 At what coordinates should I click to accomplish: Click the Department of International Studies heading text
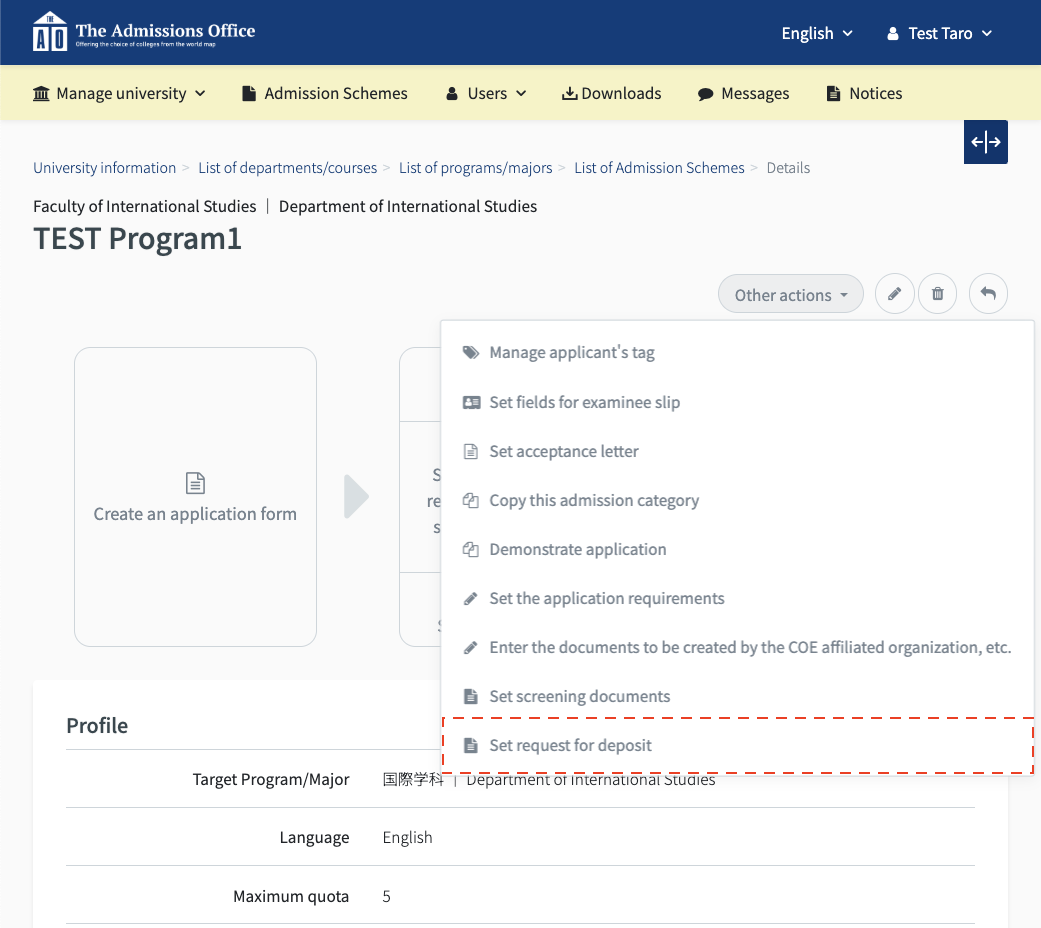408,206
